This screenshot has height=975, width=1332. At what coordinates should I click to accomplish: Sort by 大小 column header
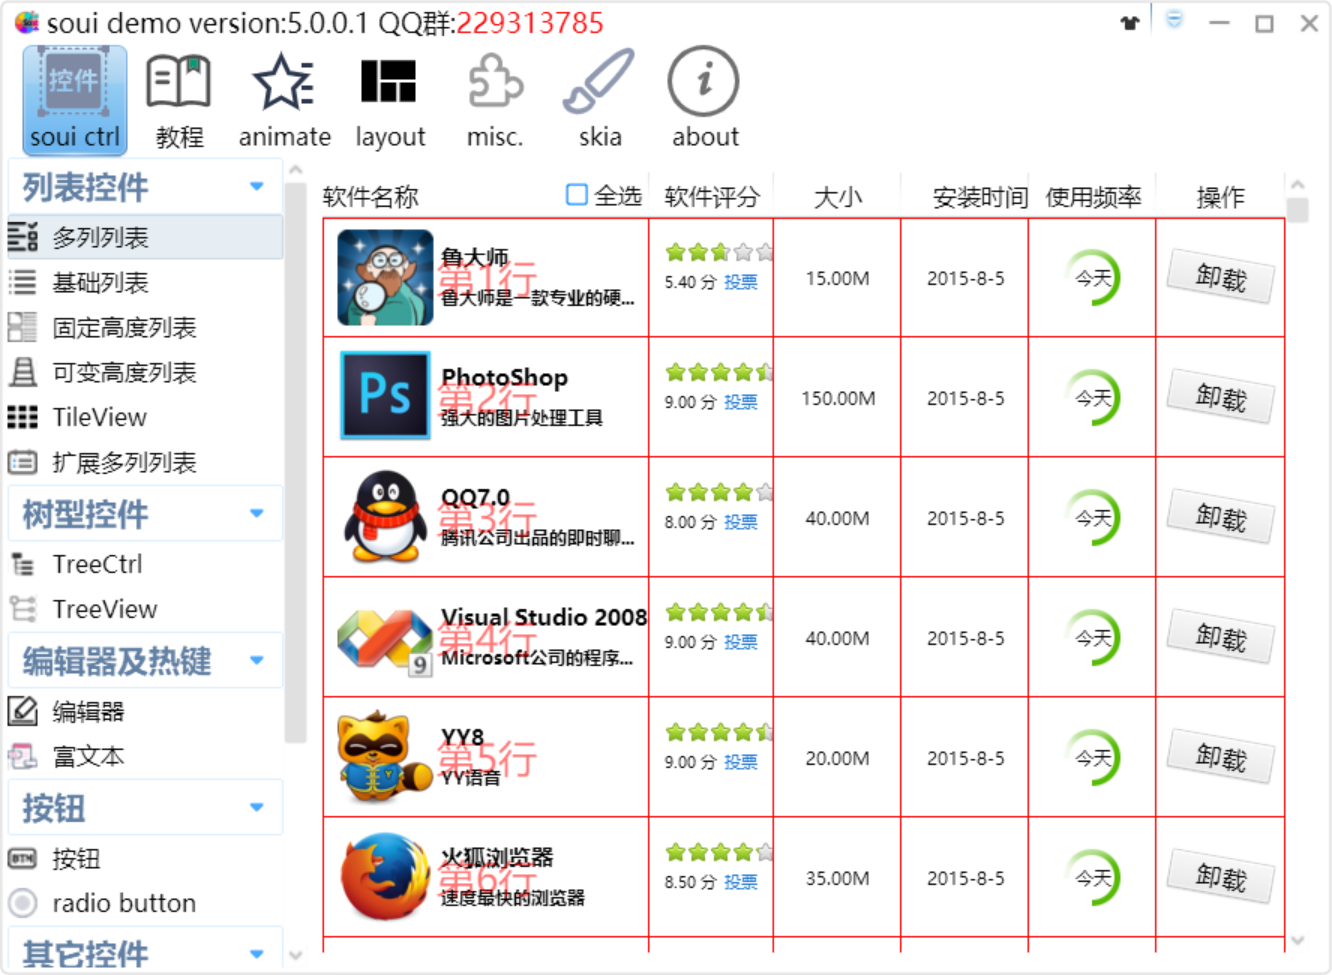tap(837, 197)
